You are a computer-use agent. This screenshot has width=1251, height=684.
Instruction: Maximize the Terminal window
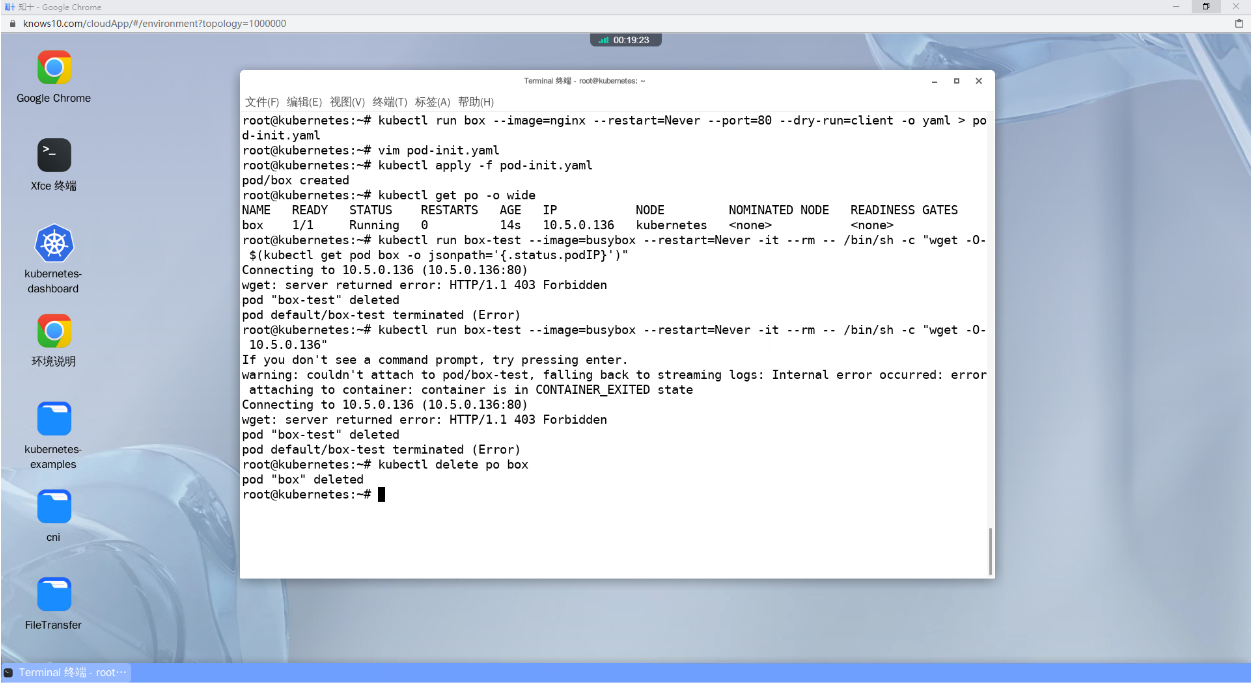[957, 81]
